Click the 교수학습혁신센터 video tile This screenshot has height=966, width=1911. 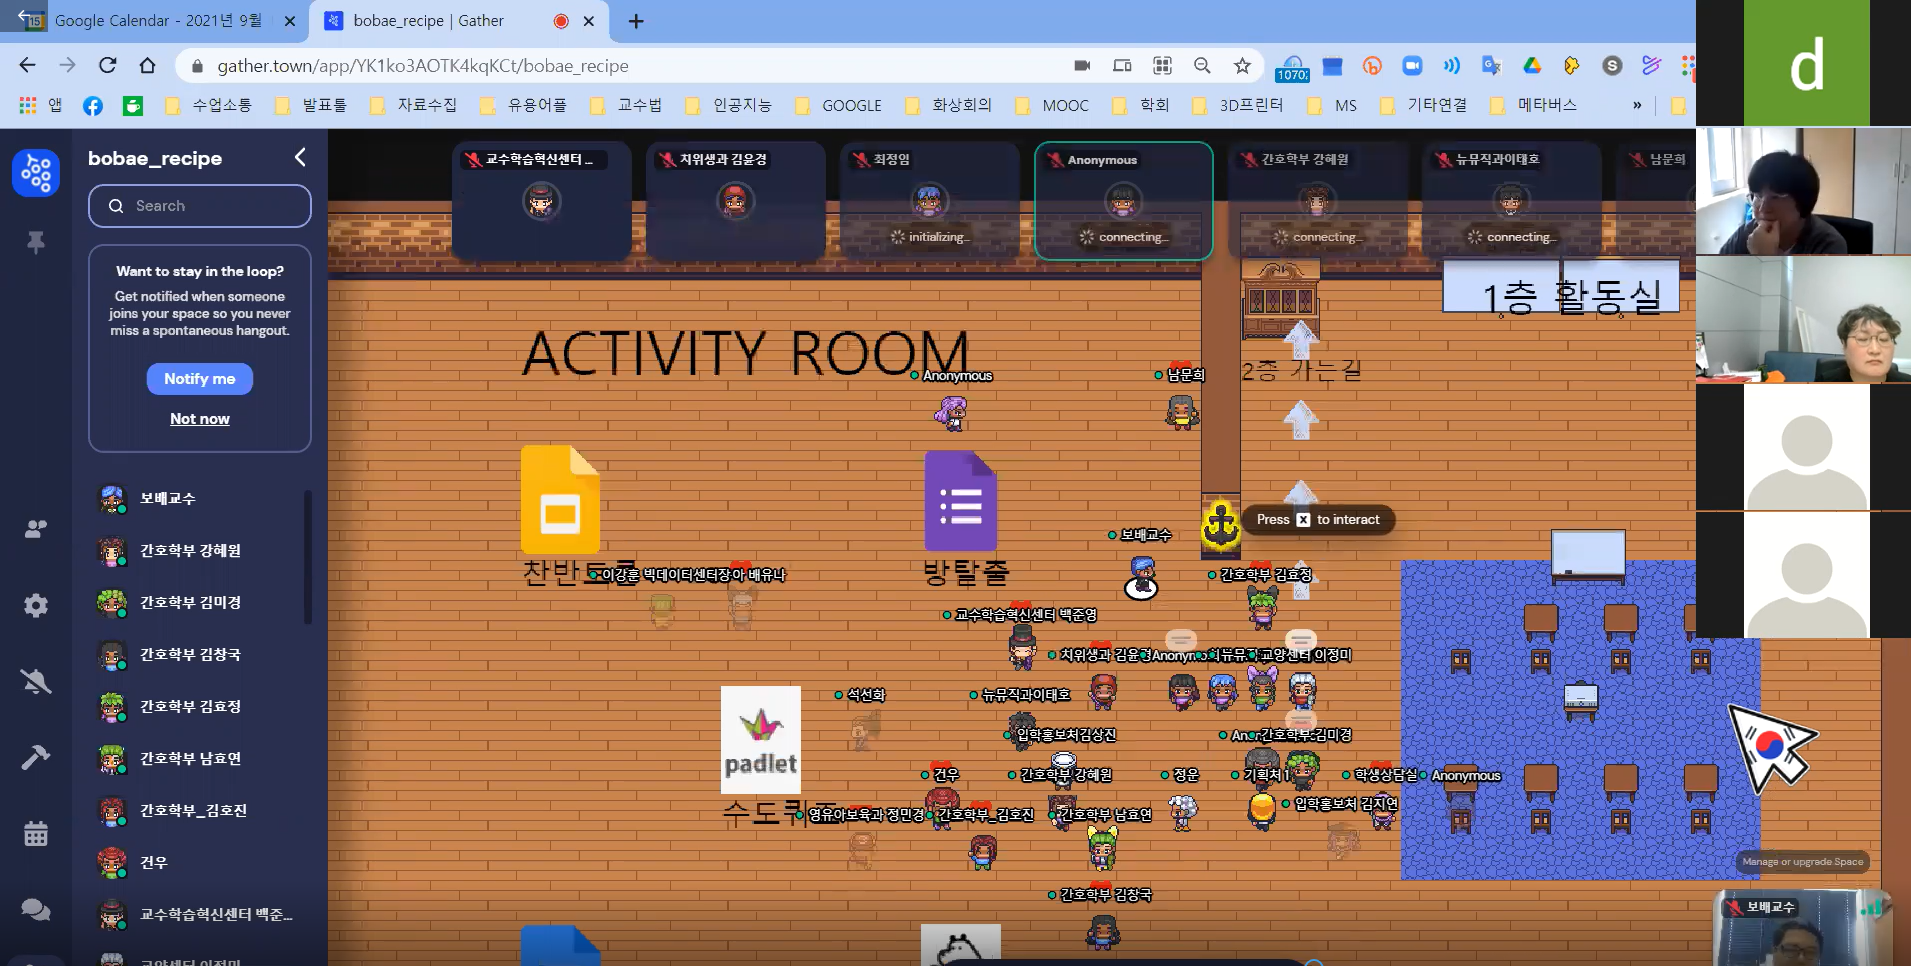(541, 201)
